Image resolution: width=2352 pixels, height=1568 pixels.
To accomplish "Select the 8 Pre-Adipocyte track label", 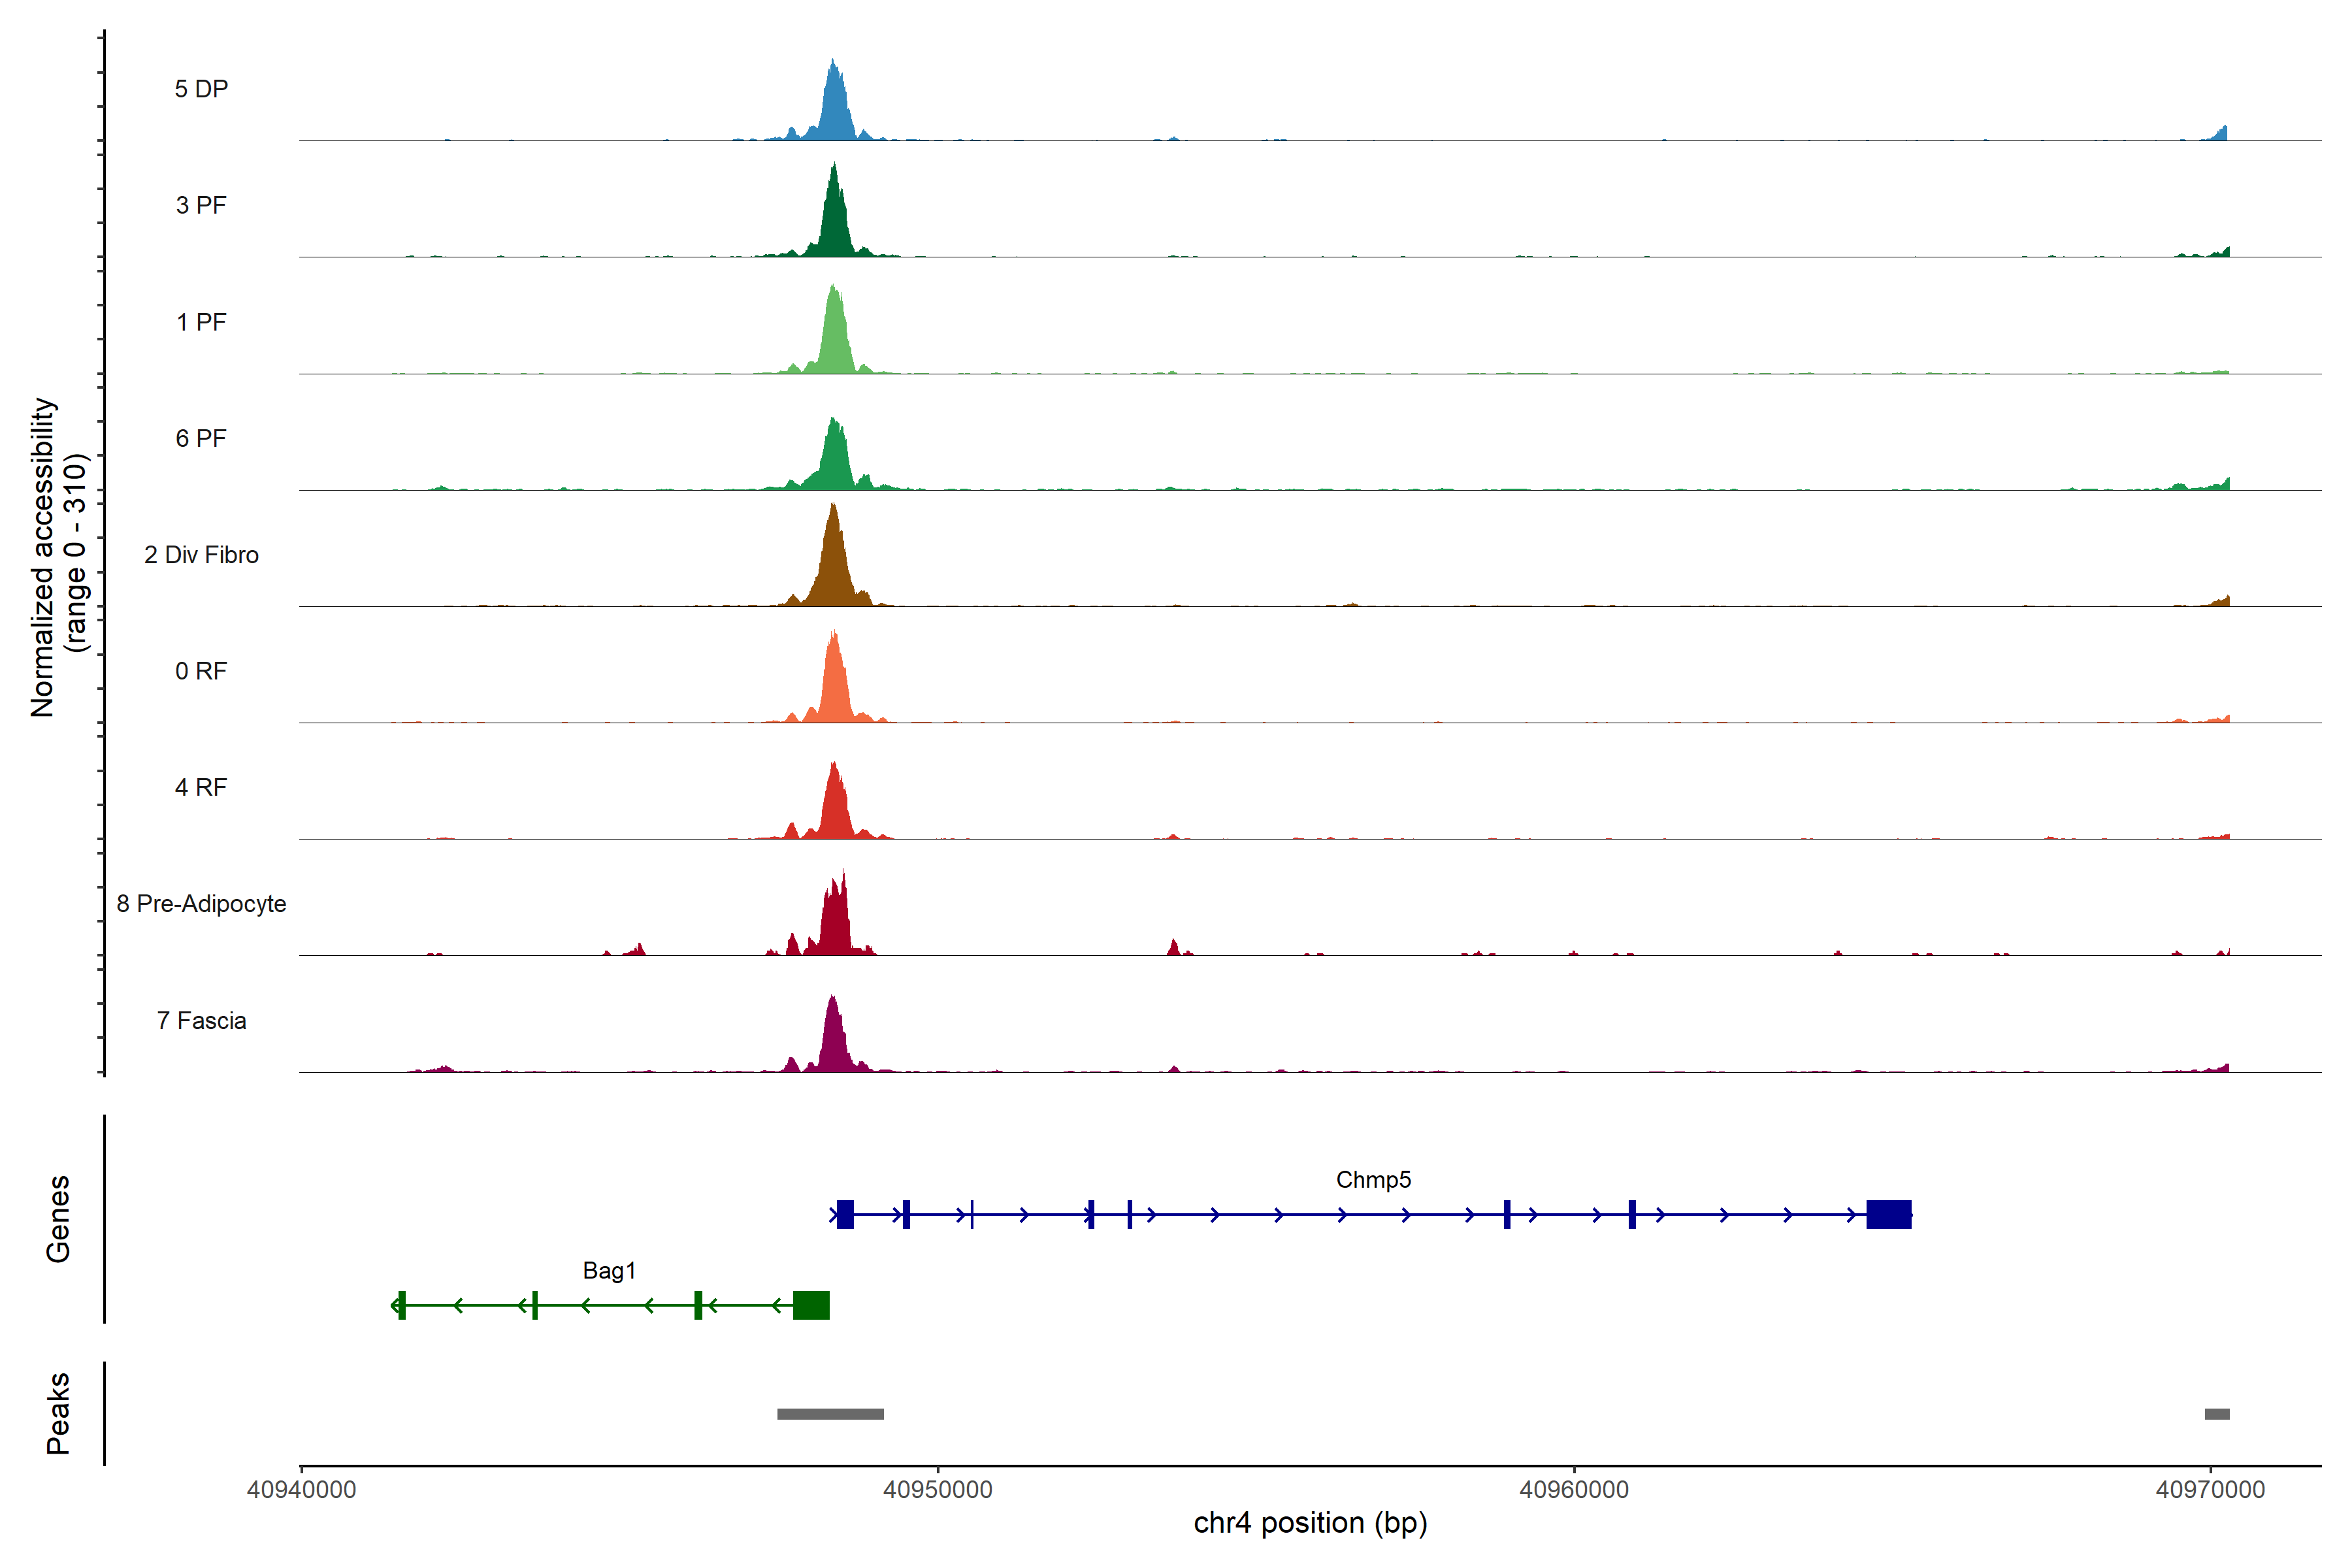I will pyautogui.click(x=201, y=904).
